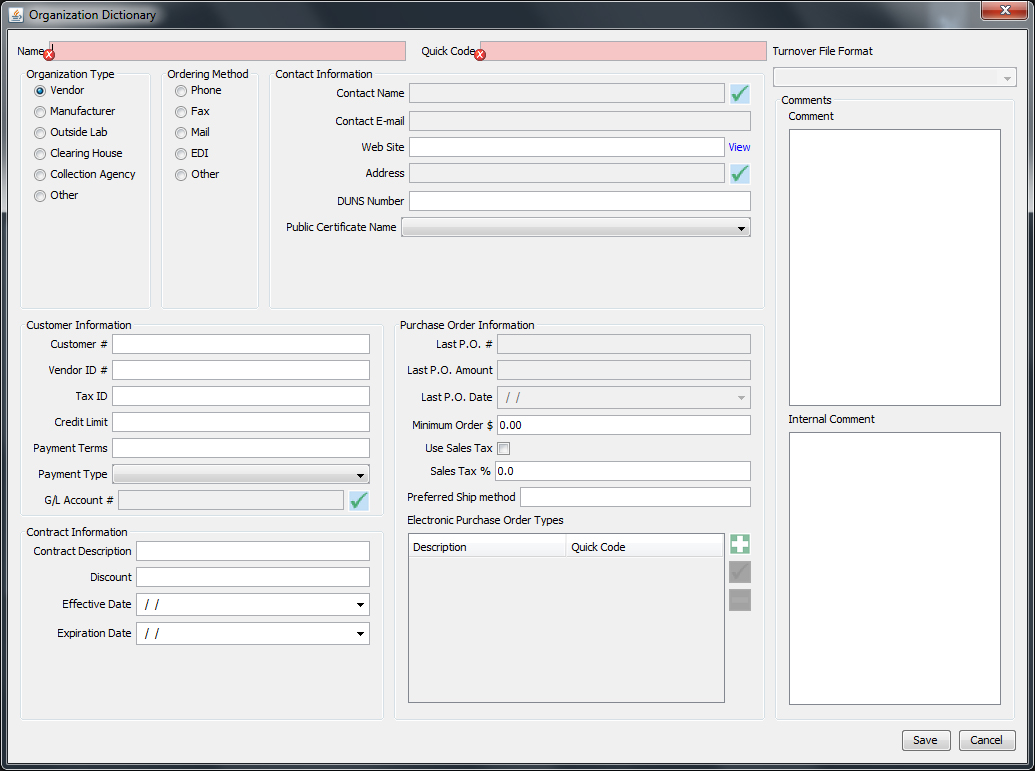Open the Payment Type dropdown

click(241, 475)
